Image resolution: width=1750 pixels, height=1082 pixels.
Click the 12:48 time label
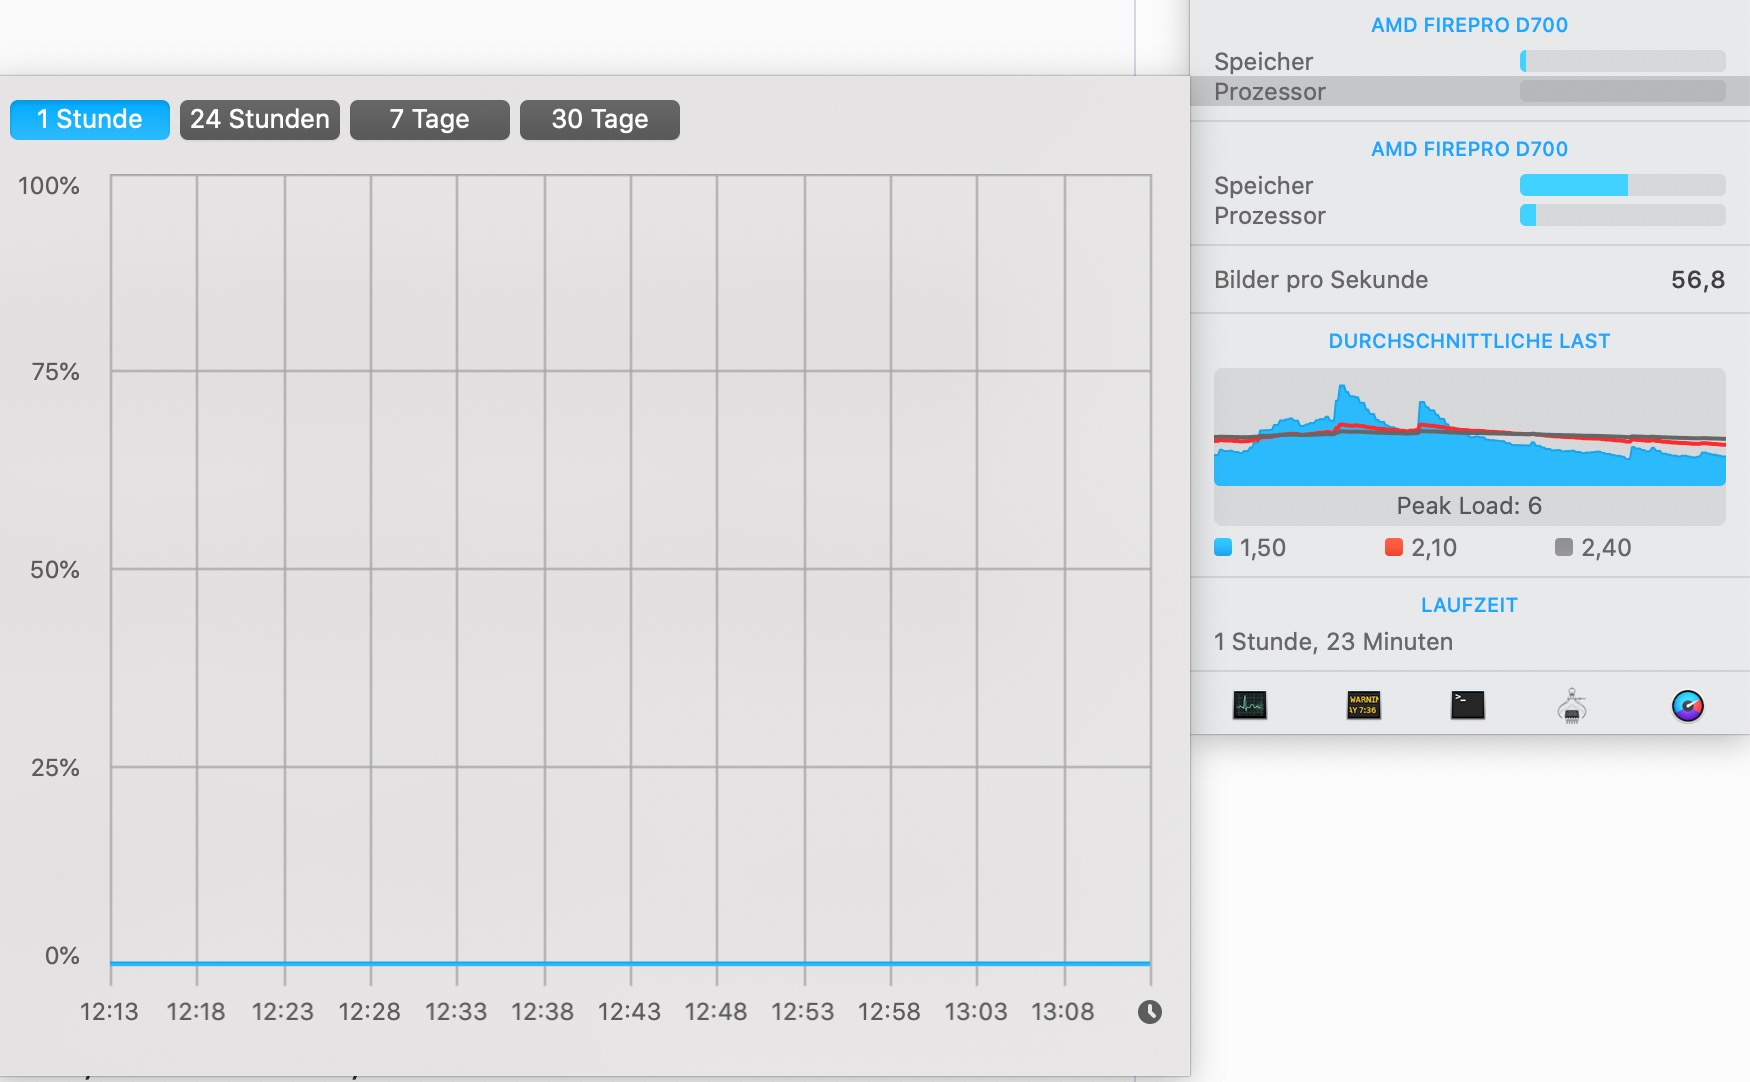[716, 1012]
